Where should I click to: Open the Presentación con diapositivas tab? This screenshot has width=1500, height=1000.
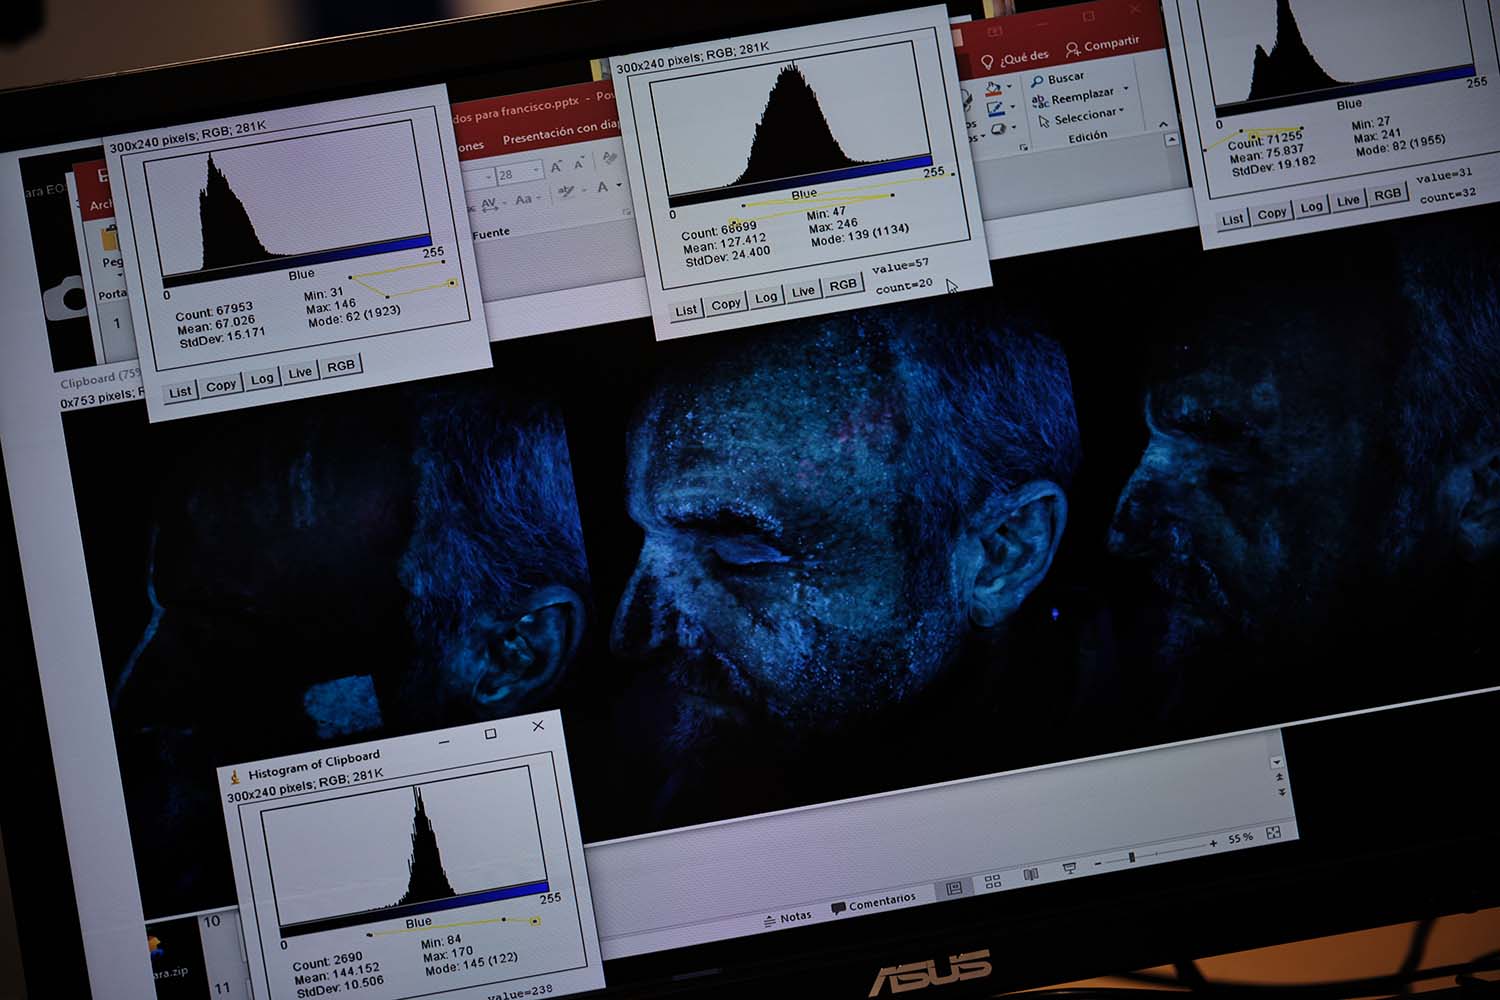click(560, 131)
